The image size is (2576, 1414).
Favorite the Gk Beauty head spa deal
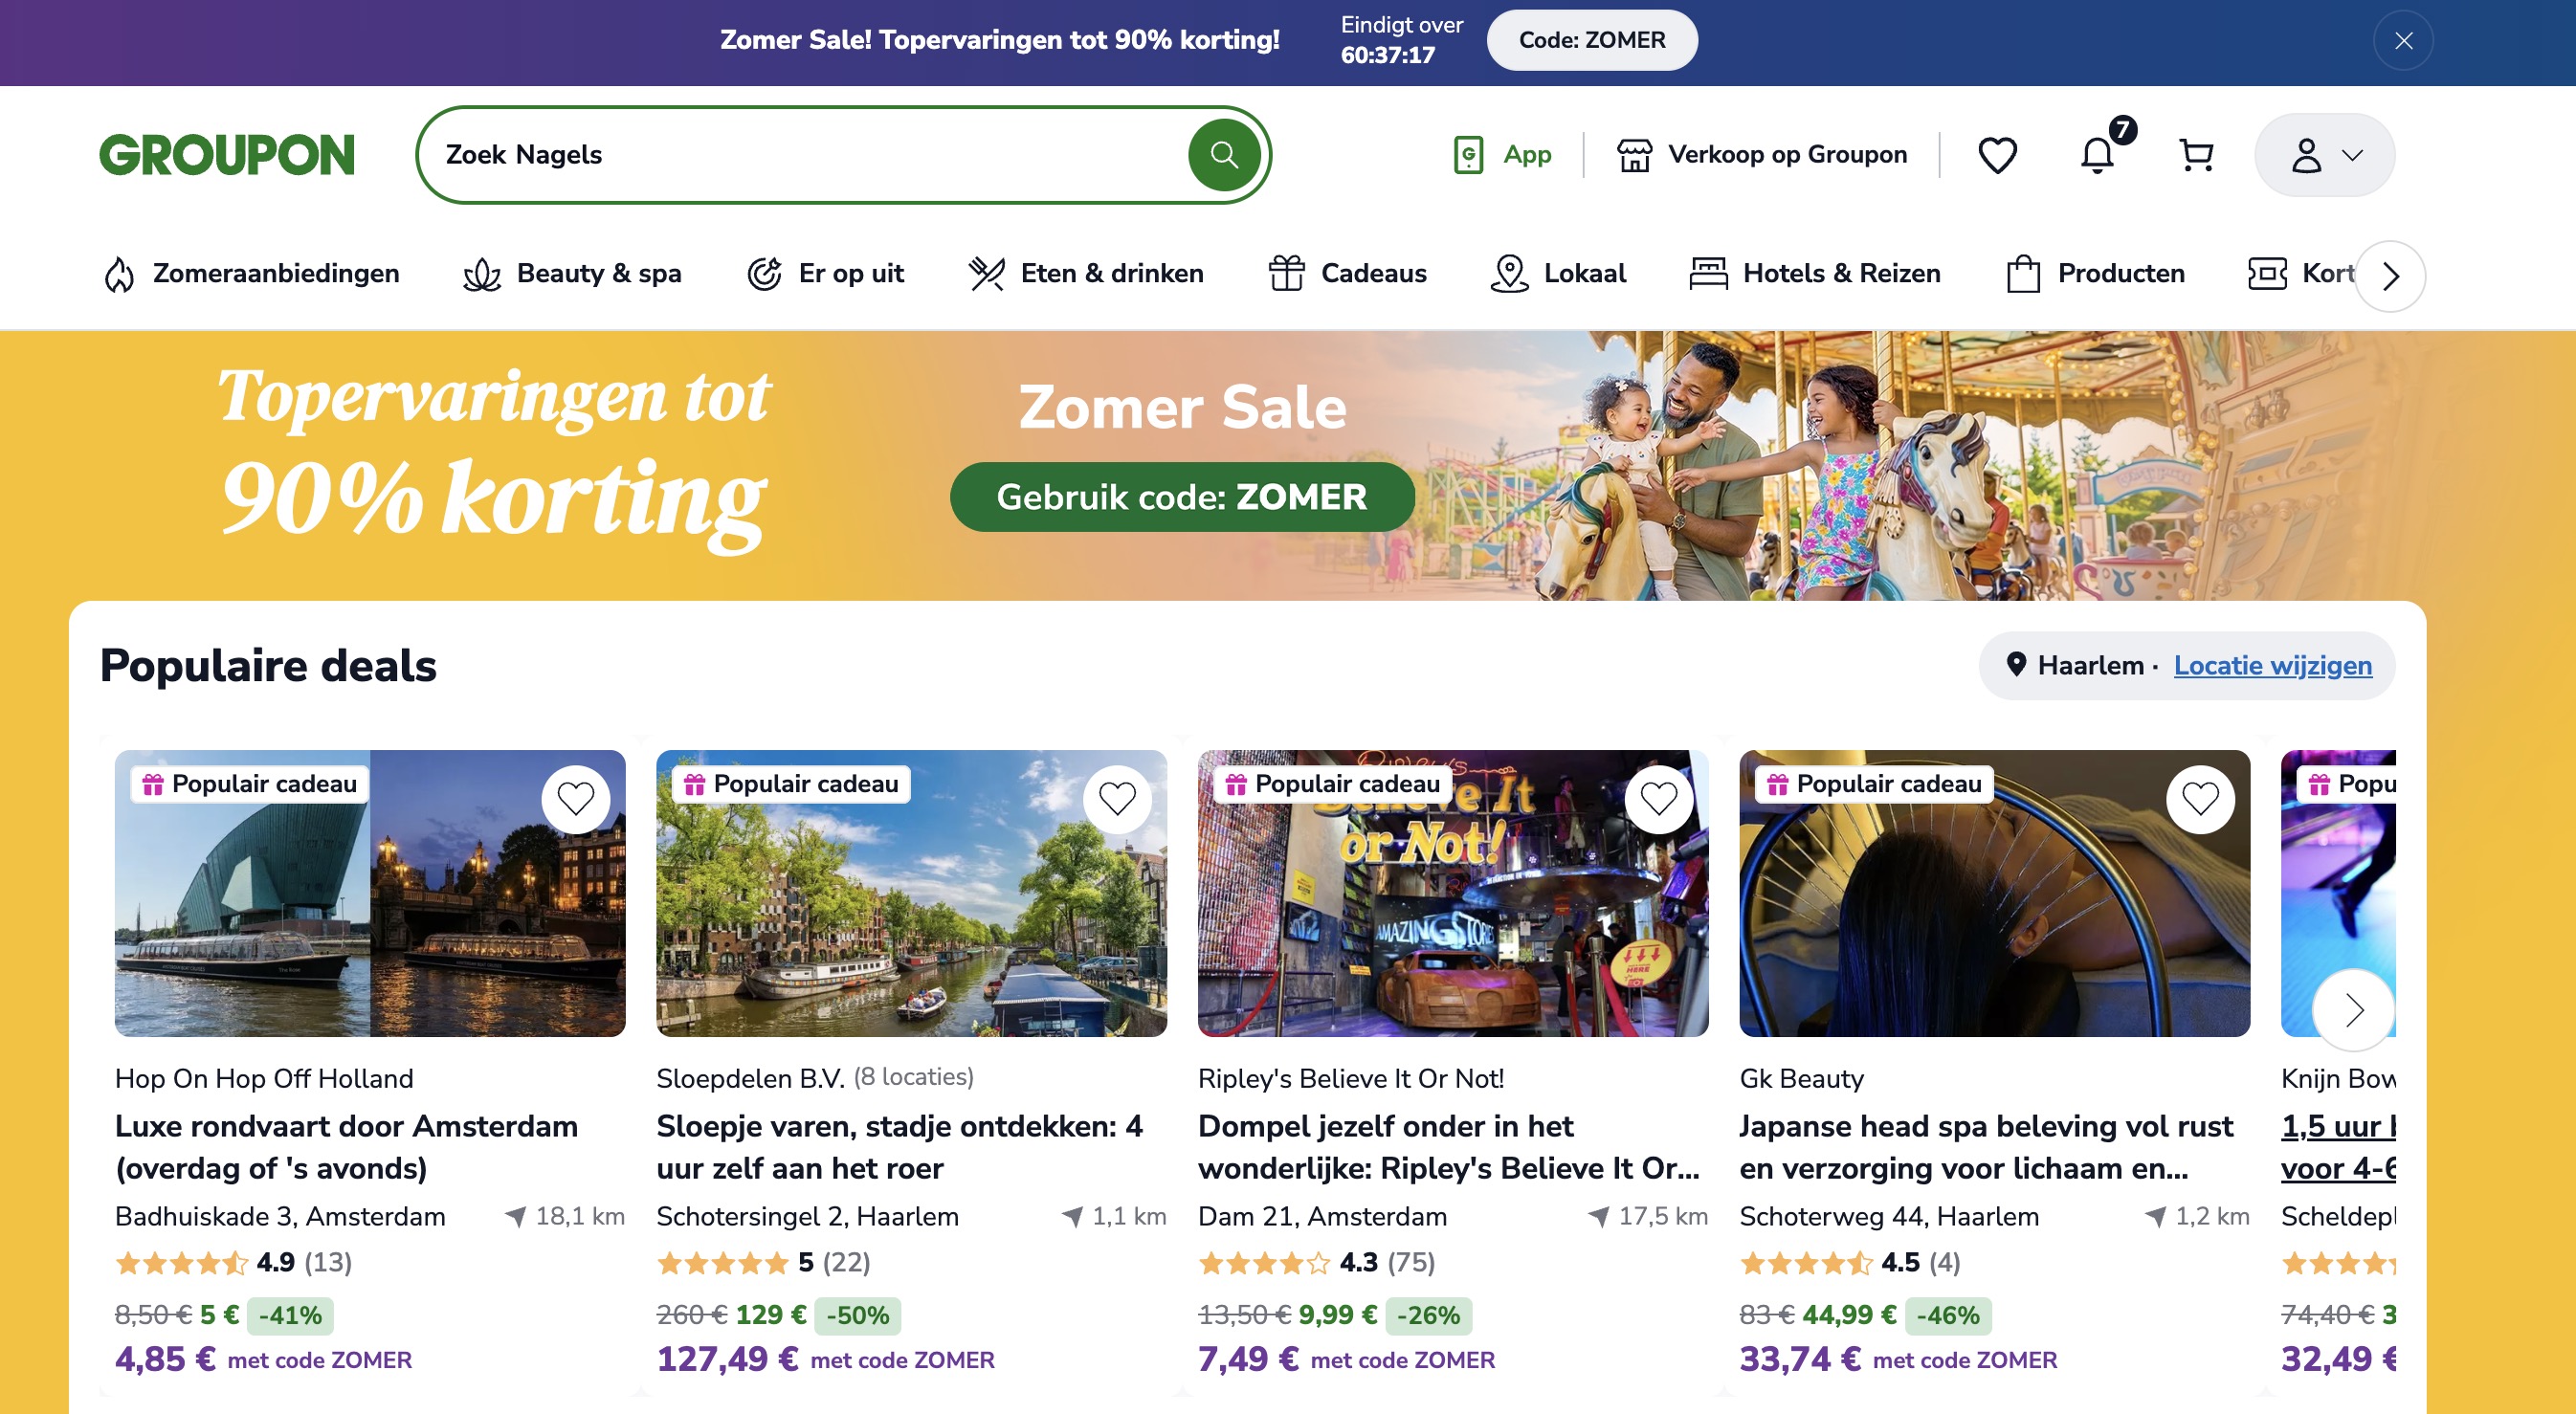point(2200,799)
